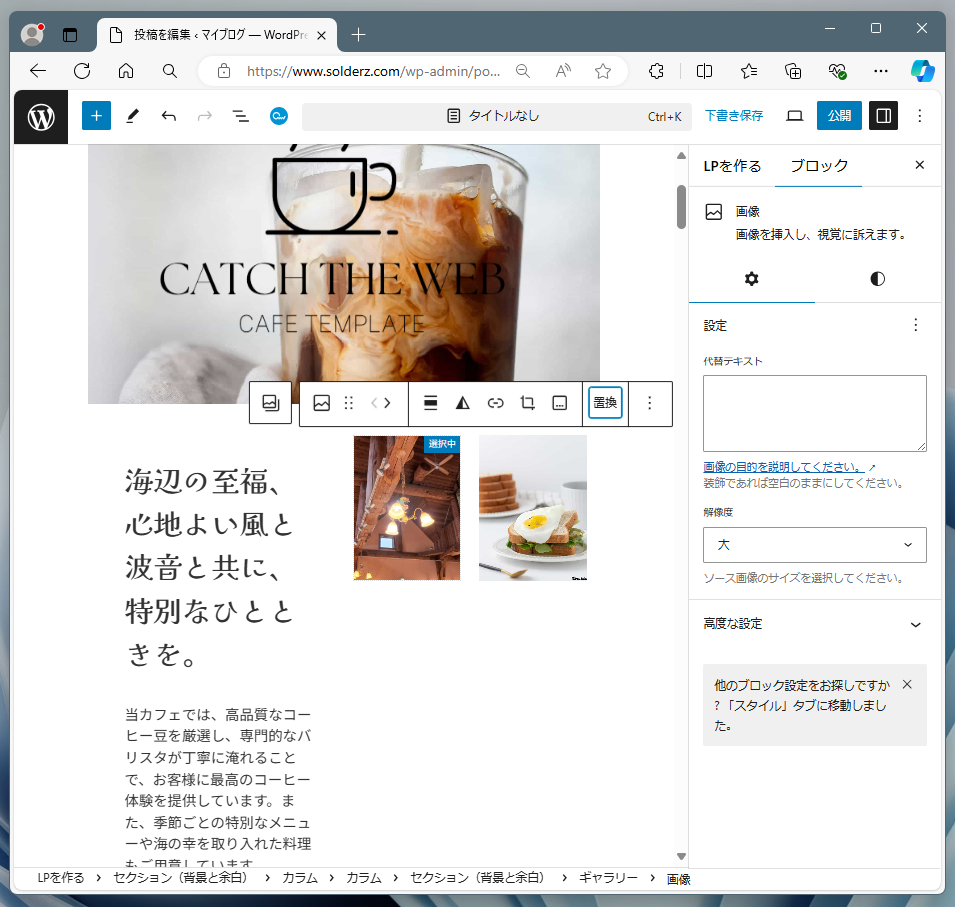The width and height of the screenshot is (955, 907).
Task: Apply duotone filter to image
Action: tap(463, 403)
